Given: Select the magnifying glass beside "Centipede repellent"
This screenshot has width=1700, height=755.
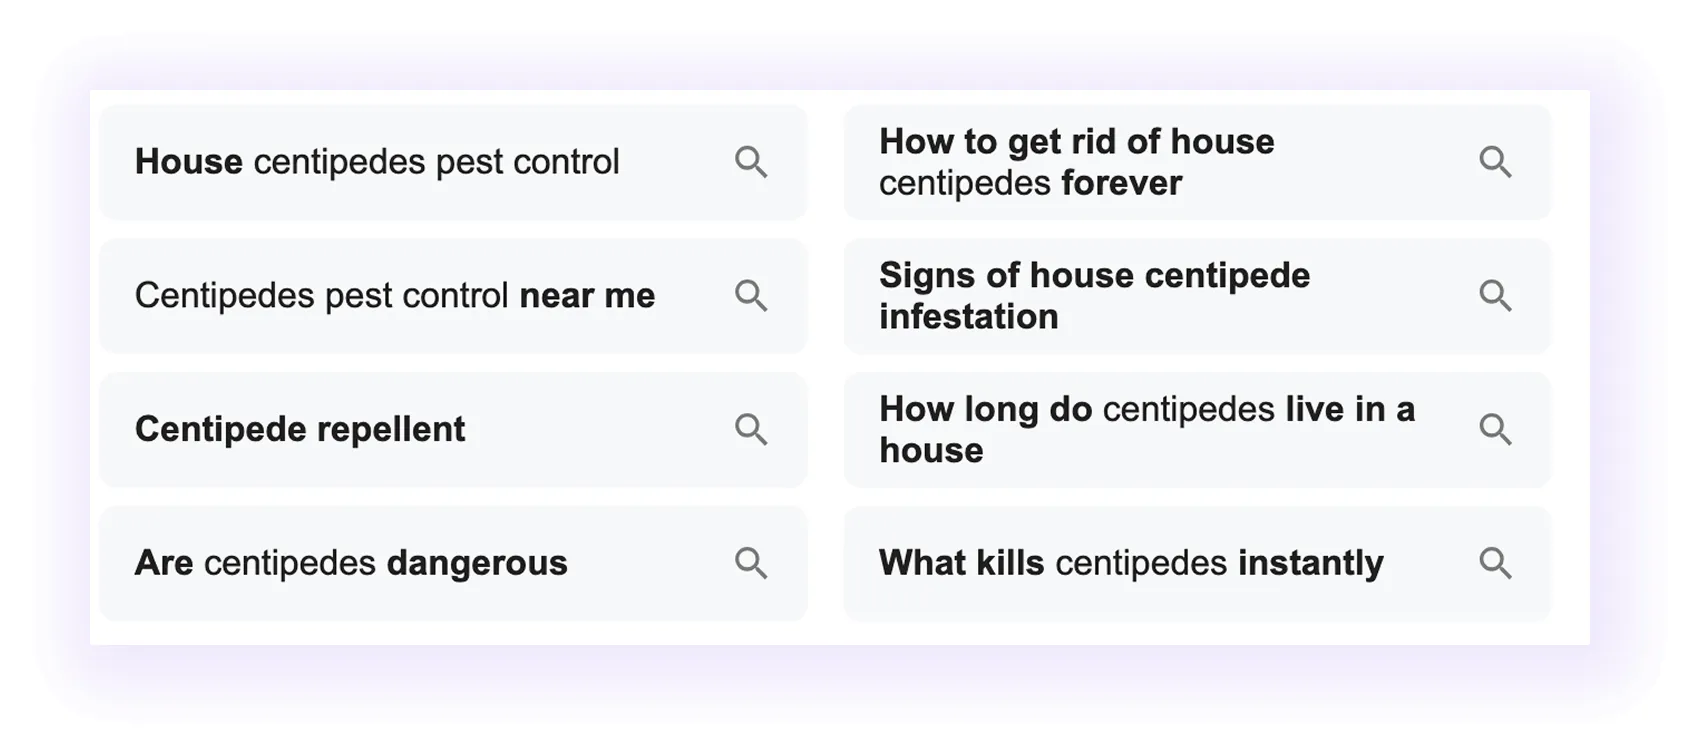Looking at the screenshot, I should (x=753, y=430).
